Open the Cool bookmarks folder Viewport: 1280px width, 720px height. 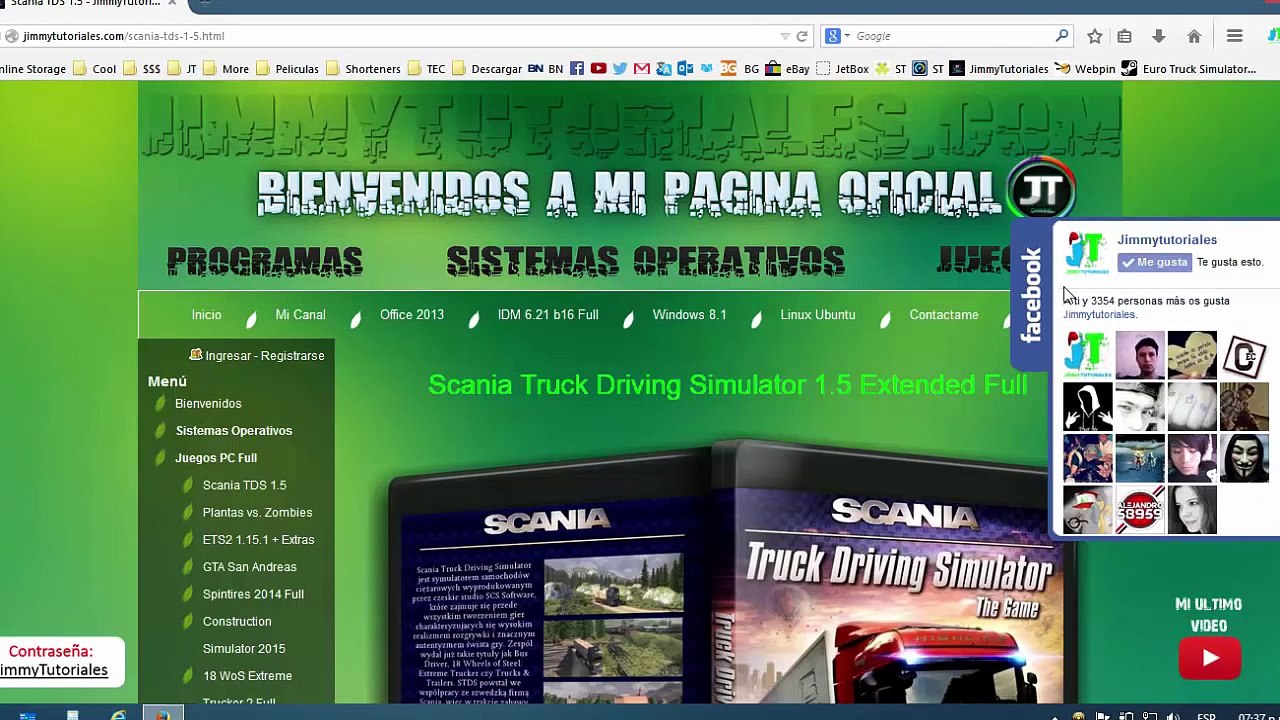[96, 68]
